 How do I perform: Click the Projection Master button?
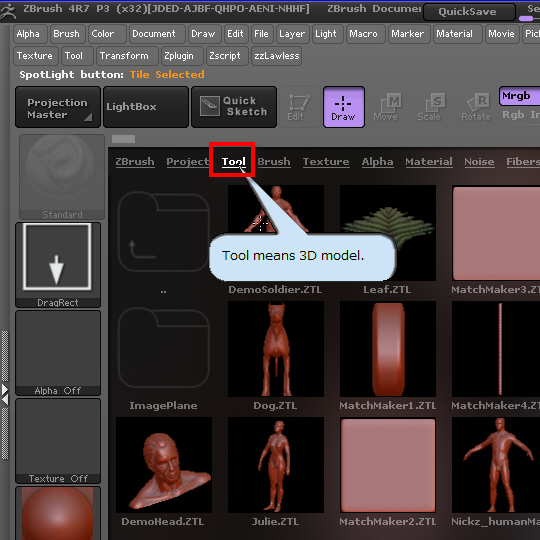click(58, 107)
